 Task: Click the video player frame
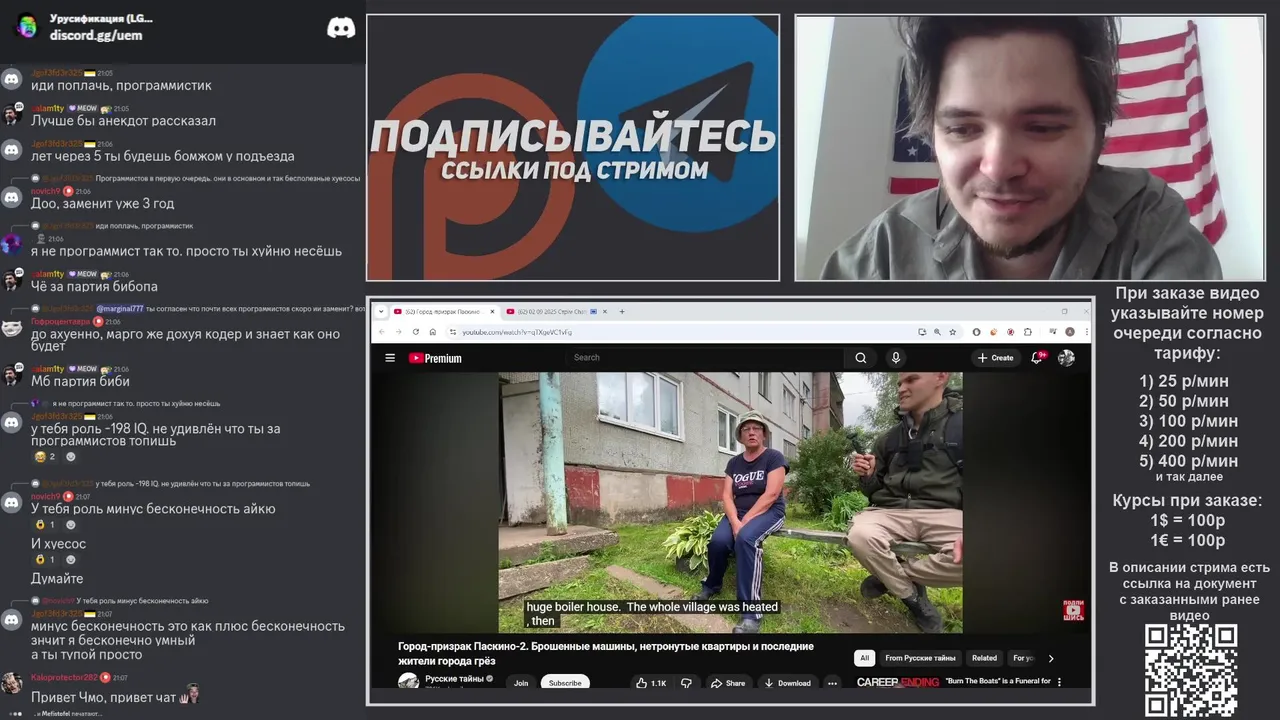(731, 503)
